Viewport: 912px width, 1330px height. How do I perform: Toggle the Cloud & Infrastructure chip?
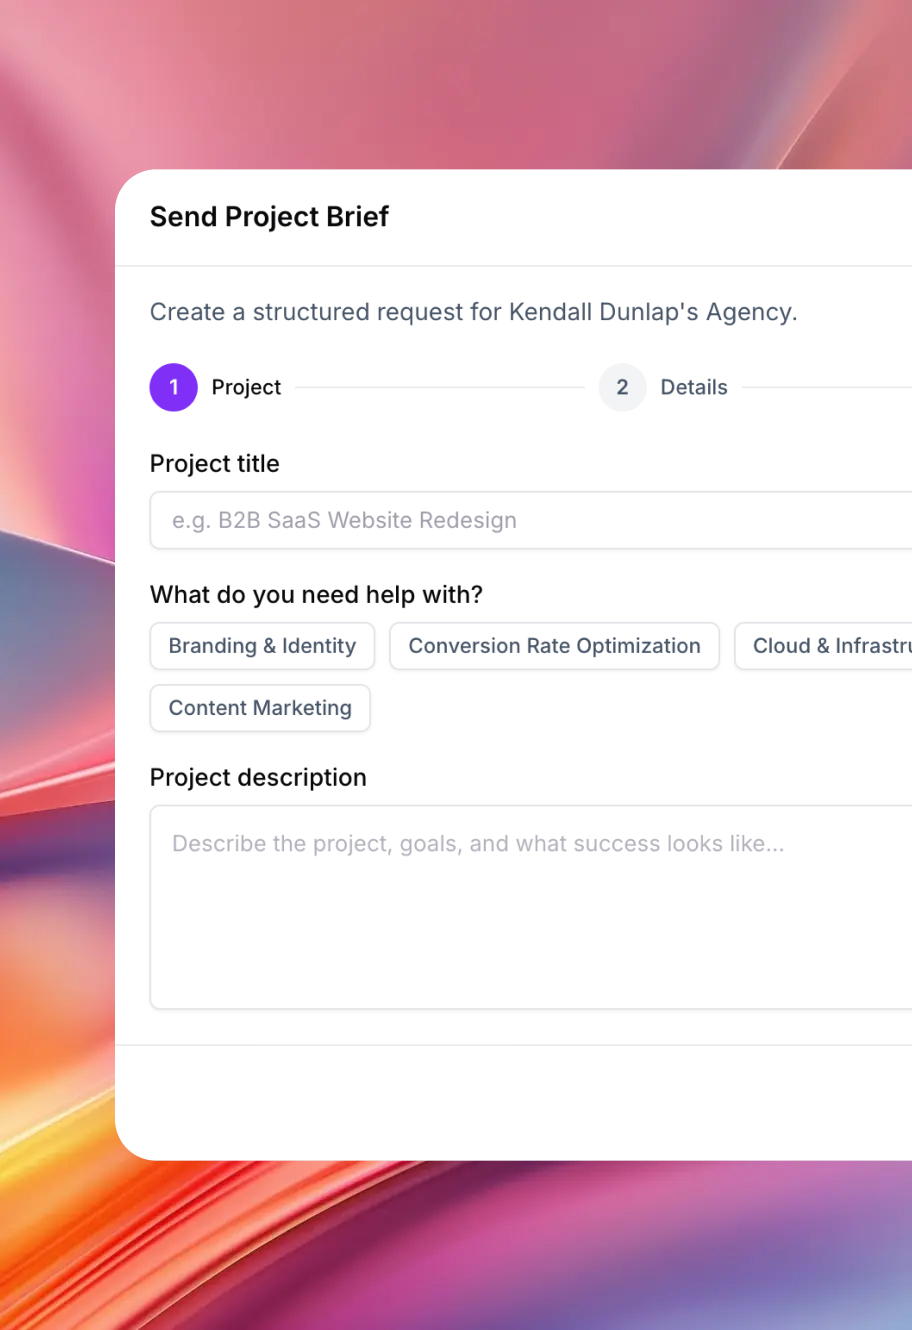[824, 646]
